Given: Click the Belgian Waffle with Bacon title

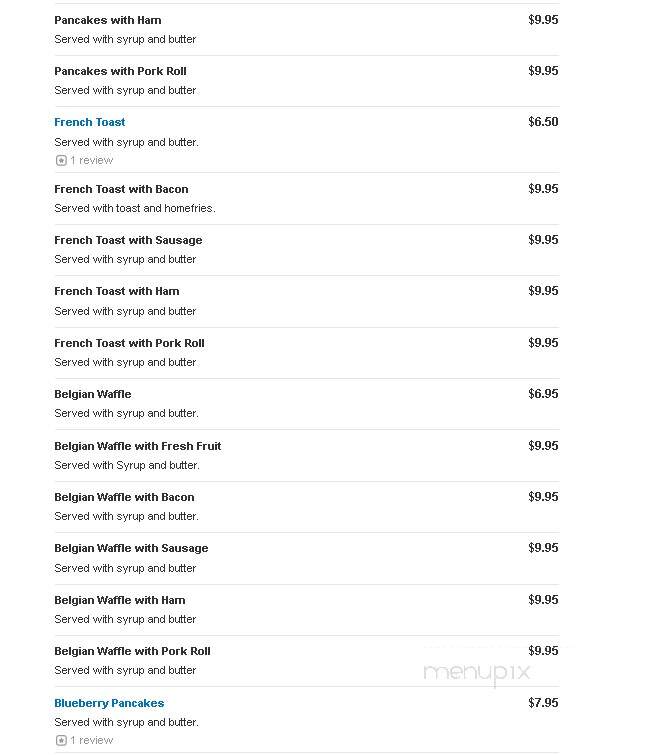Looking at the screenshot, I should click(x=124, y=497).
